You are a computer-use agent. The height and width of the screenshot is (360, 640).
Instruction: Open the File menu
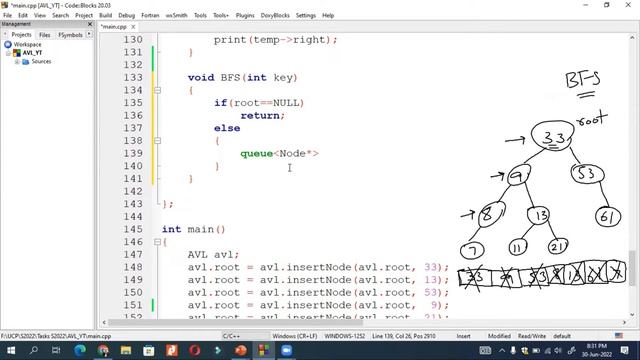click(x=7, y=15)
